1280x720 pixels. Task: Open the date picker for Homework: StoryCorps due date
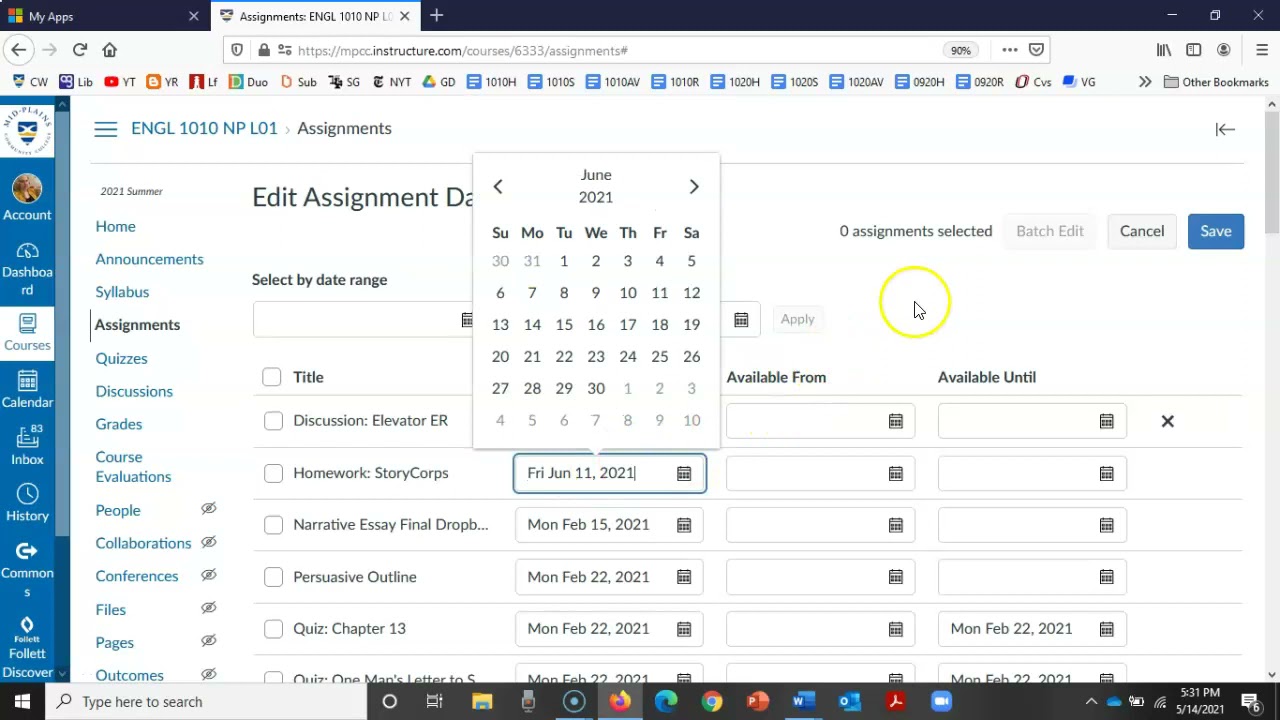684,473
